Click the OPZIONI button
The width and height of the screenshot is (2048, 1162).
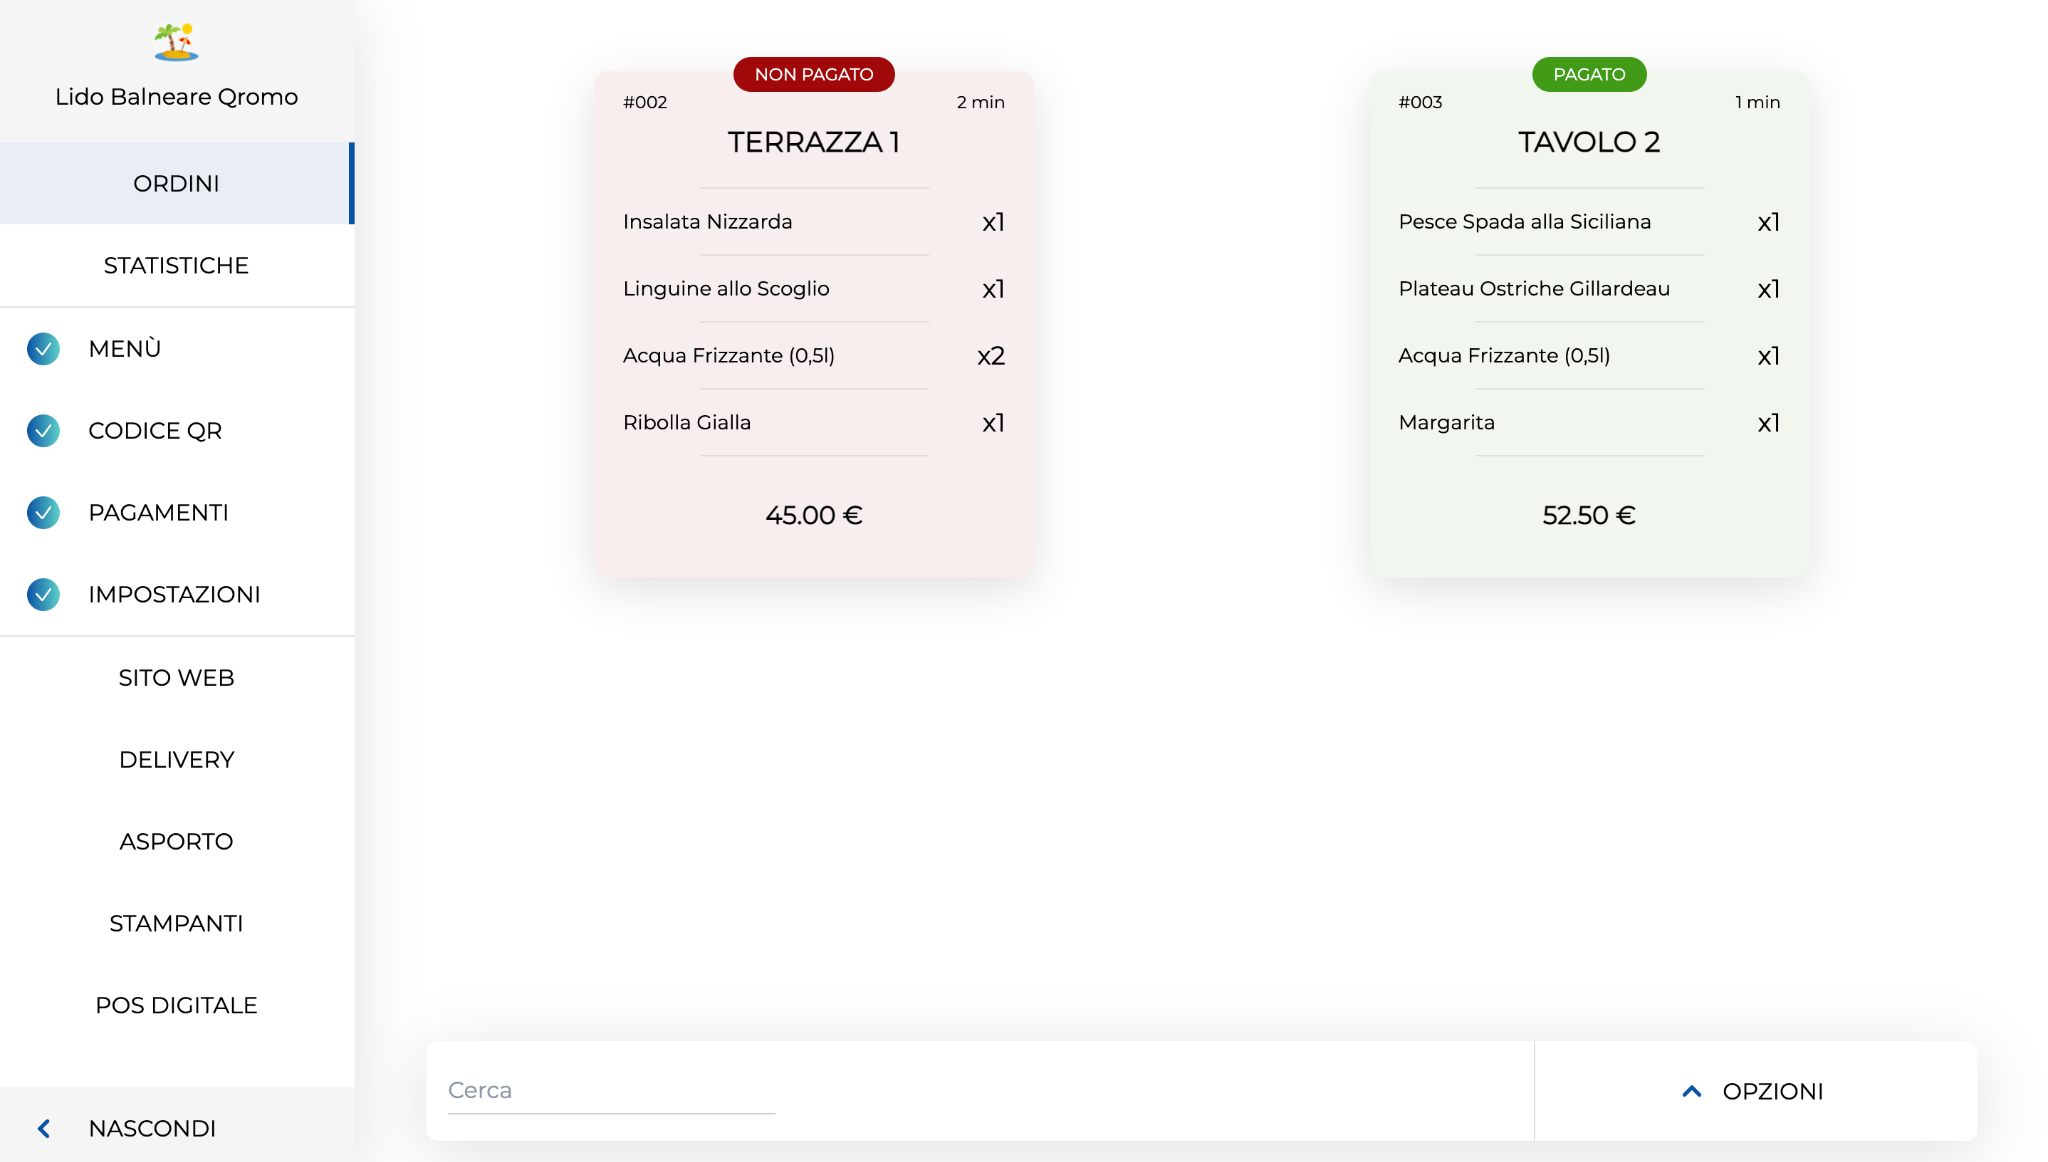point(1755,1091)
